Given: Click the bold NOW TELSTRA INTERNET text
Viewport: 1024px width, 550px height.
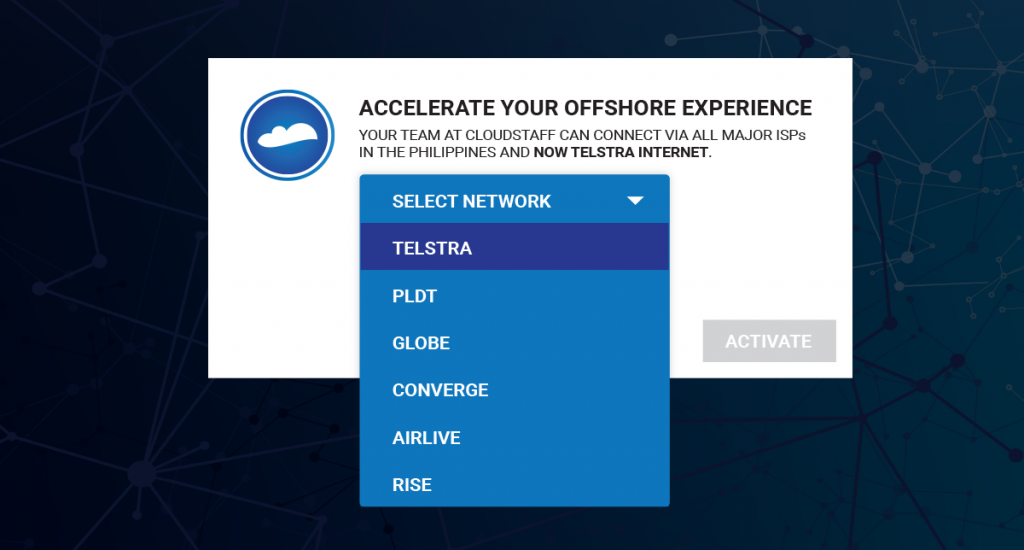Looking at the screenshot, I should [621, 154].
